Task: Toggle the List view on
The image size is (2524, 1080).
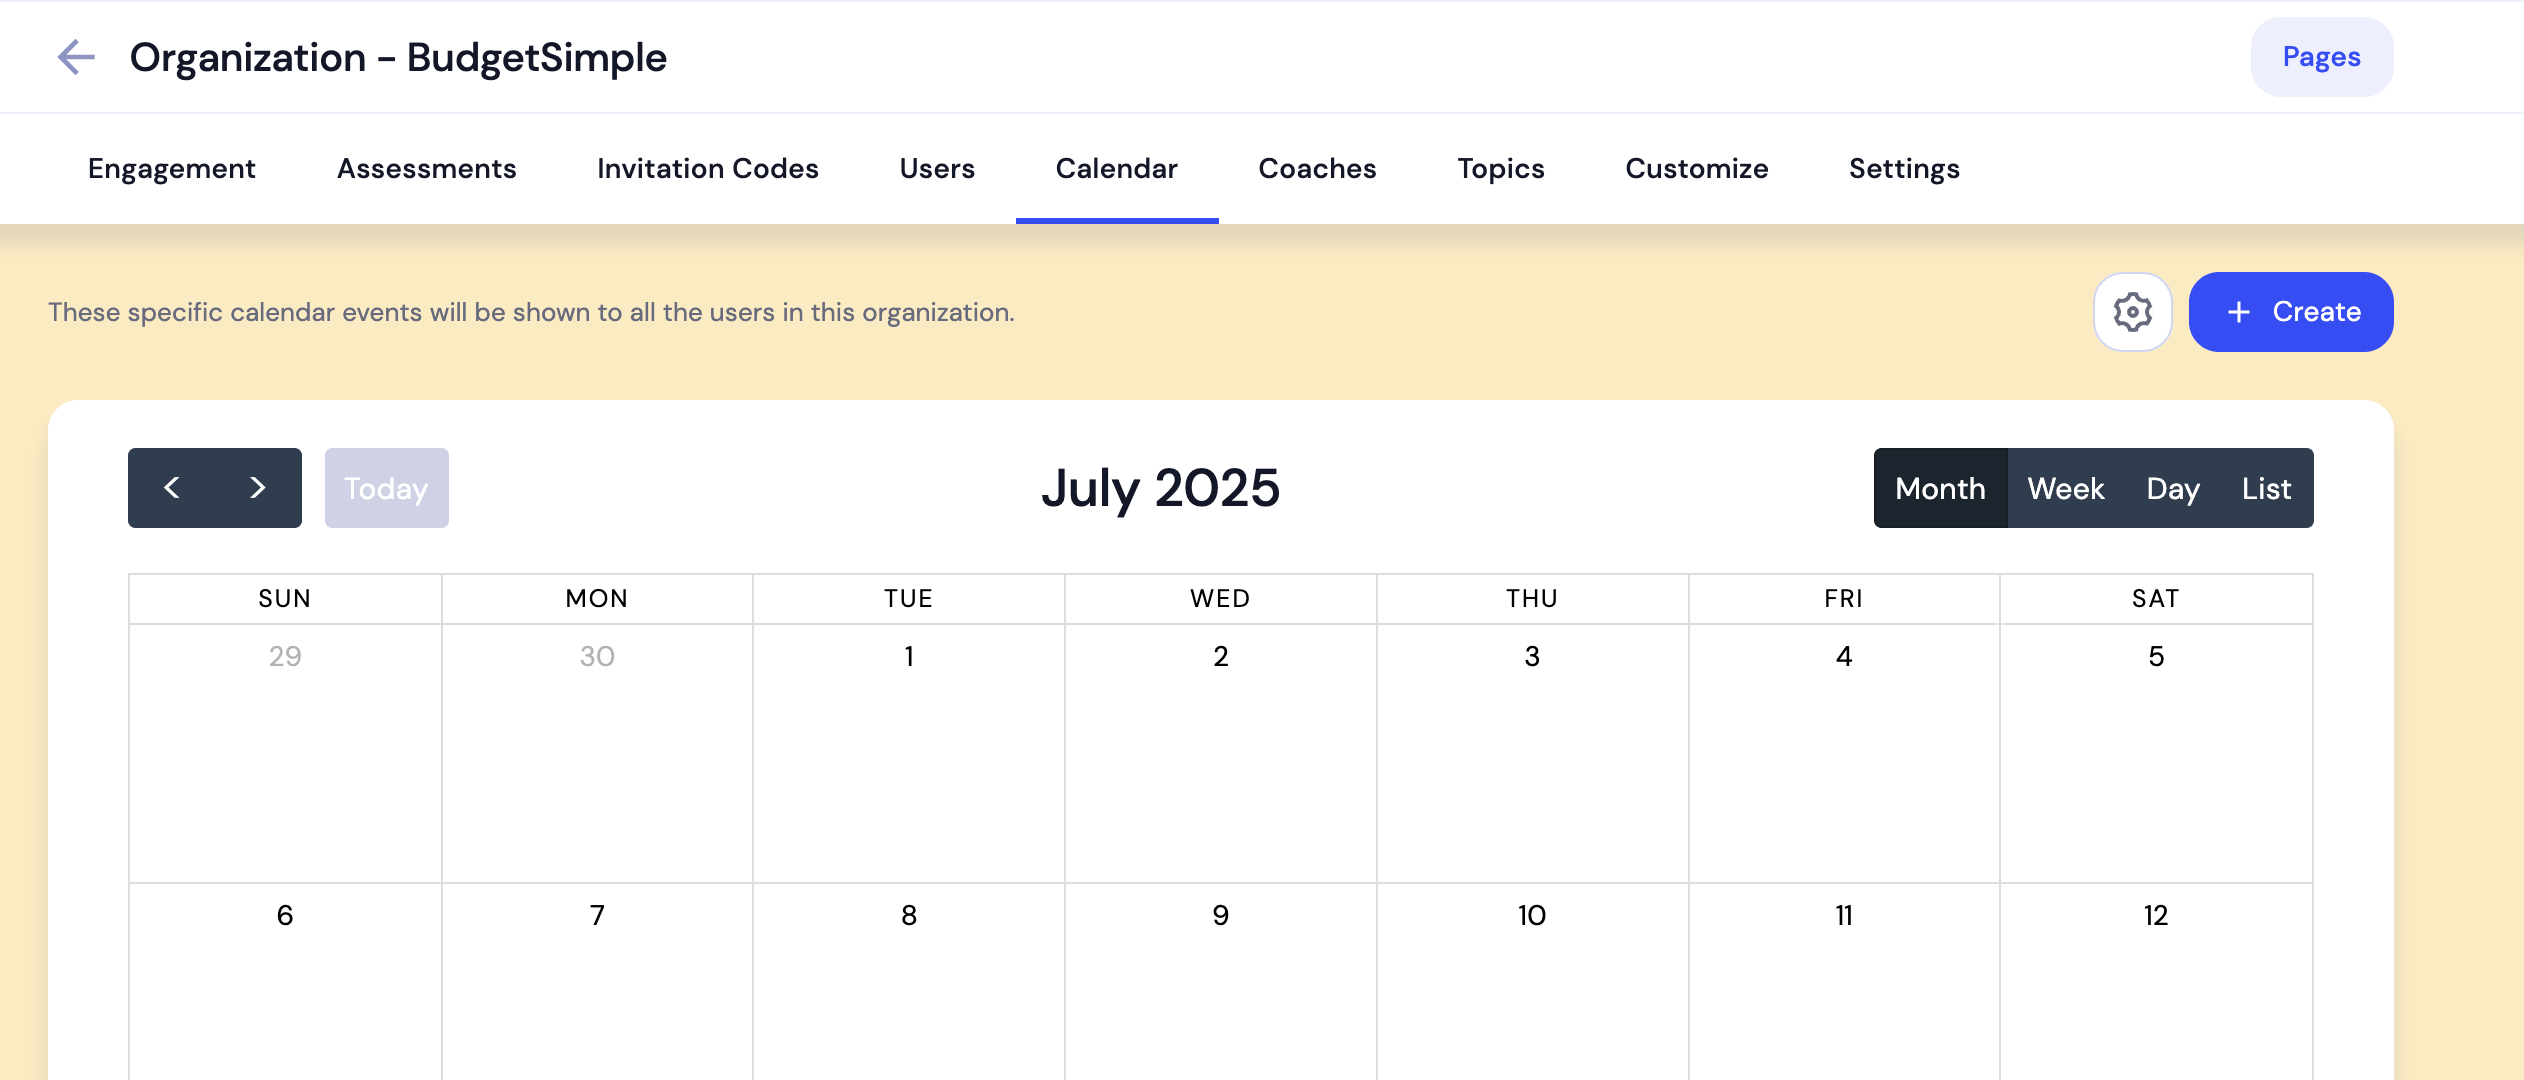Action: click(x=2265, y=488)
